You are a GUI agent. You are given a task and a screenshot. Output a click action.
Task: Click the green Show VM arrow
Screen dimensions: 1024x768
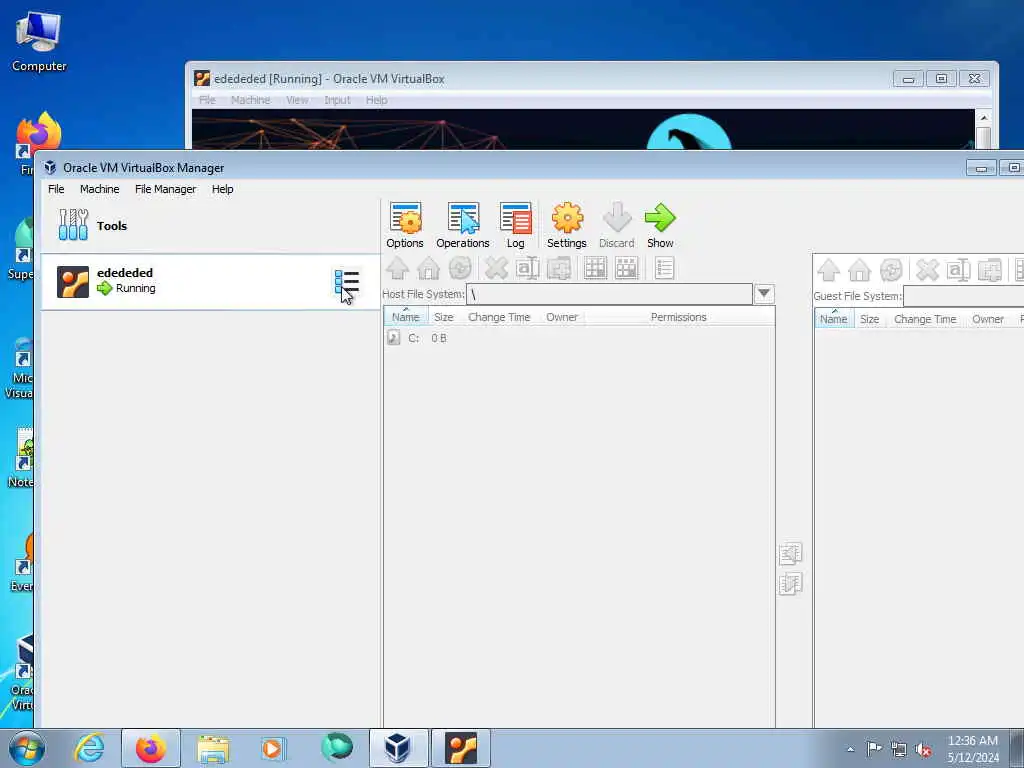(660, 225)
